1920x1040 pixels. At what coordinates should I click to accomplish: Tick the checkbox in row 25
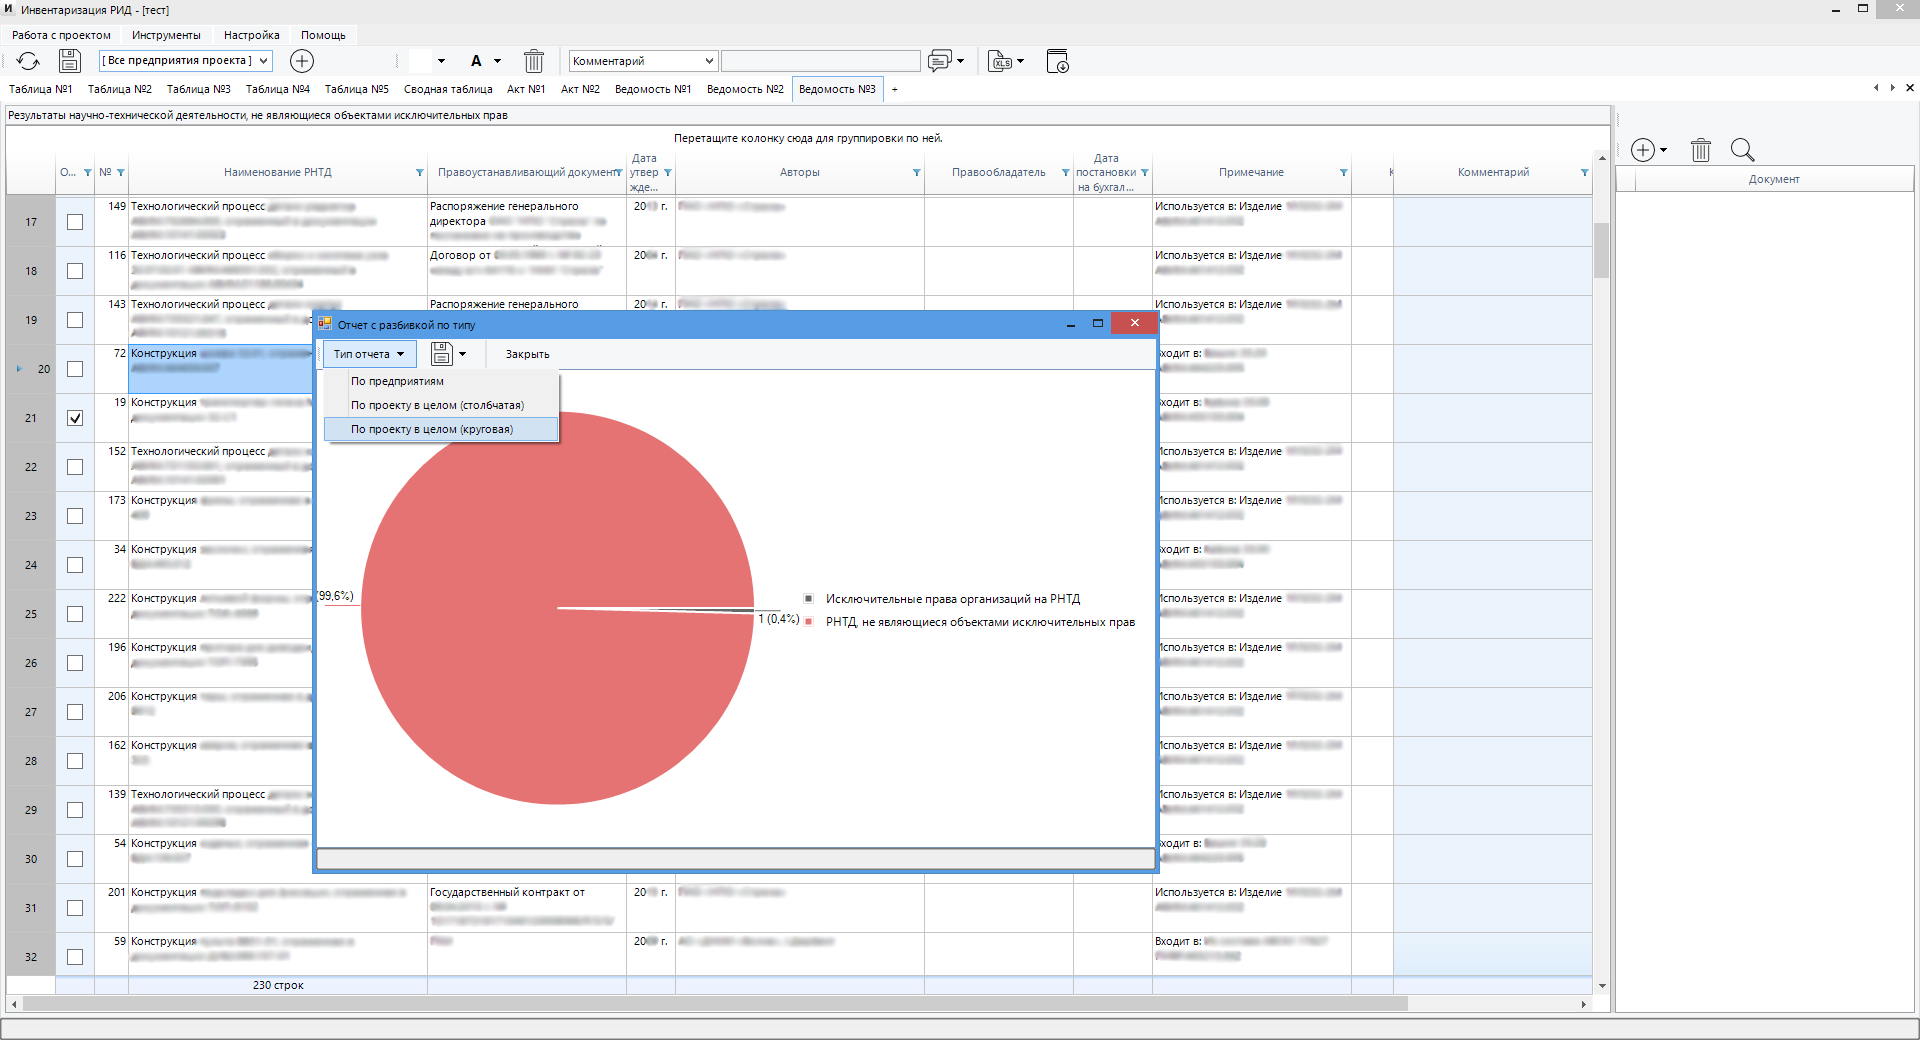pos(75,614)
